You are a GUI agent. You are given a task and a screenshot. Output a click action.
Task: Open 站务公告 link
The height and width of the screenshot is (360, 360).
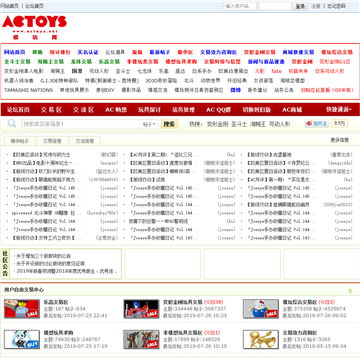coord(284,90)
